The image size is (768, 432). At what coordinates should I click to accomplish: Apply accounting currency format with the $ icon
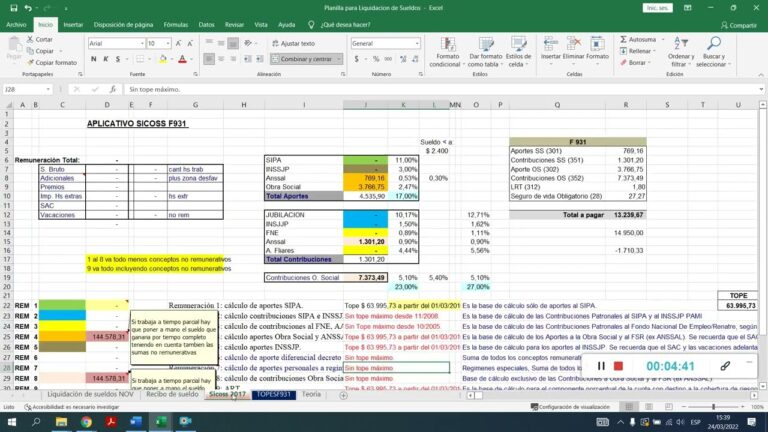pos(357,59)
